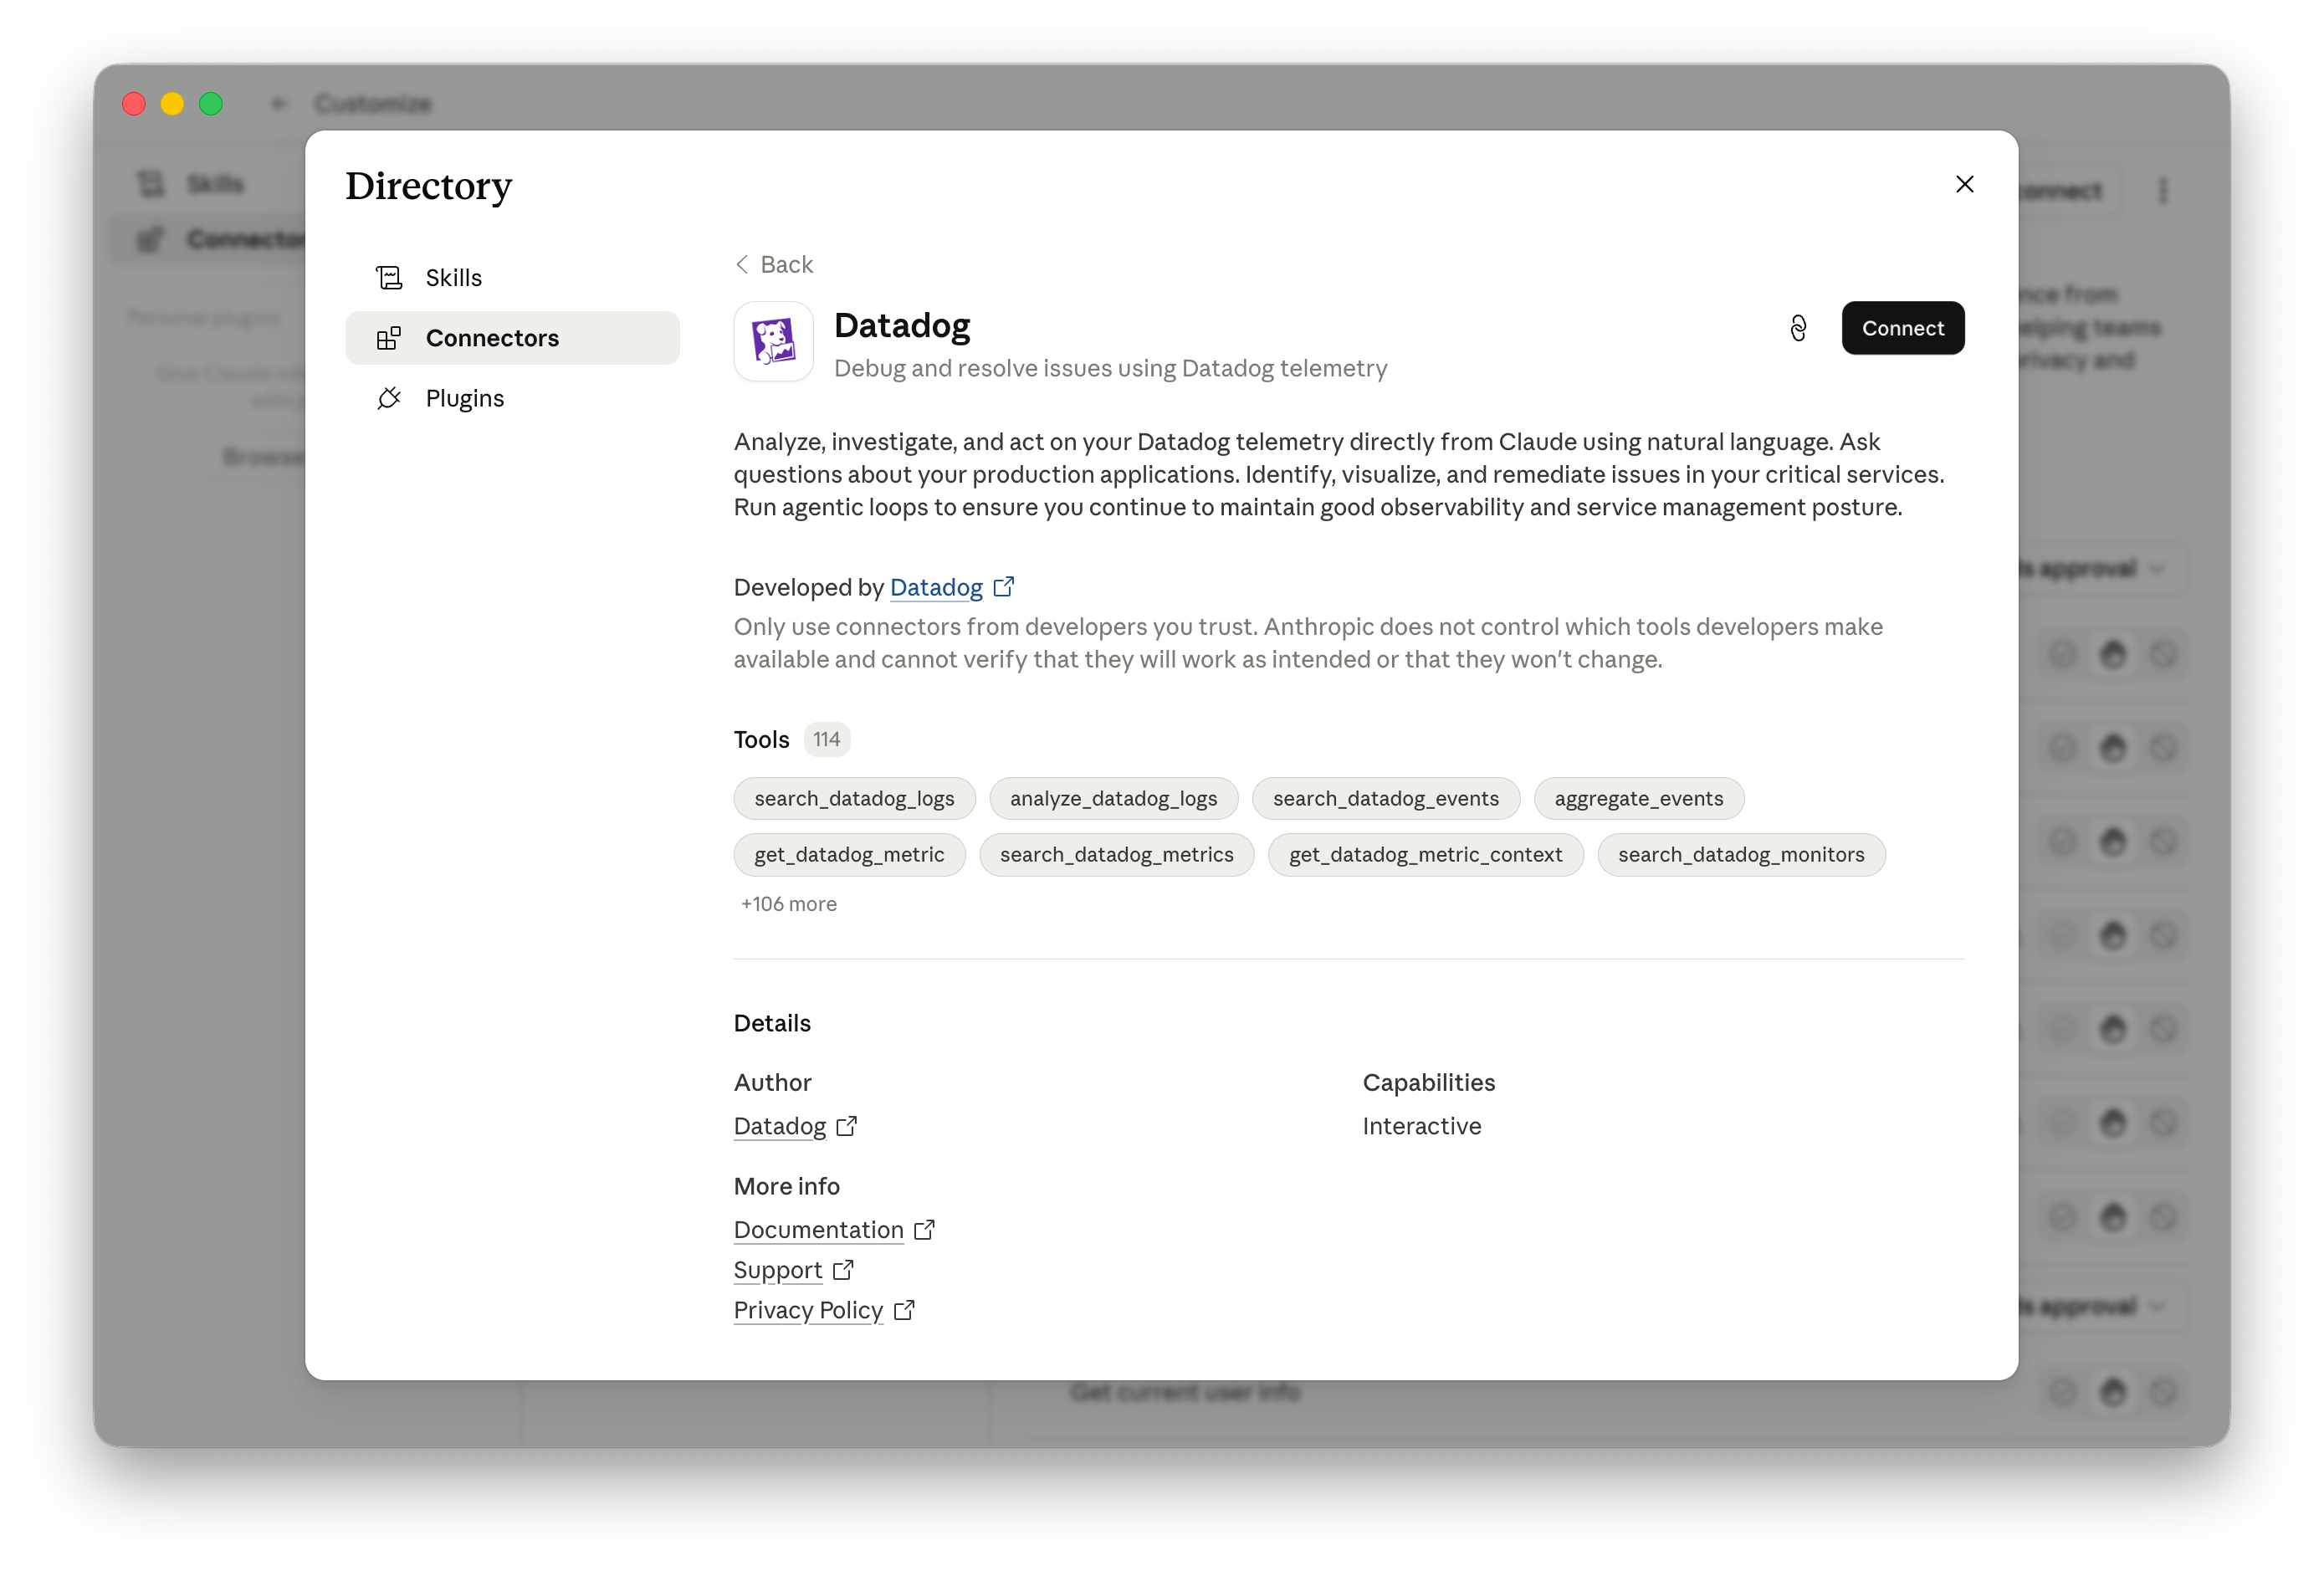Click the Tools count badge 114

tap(826, 739)
